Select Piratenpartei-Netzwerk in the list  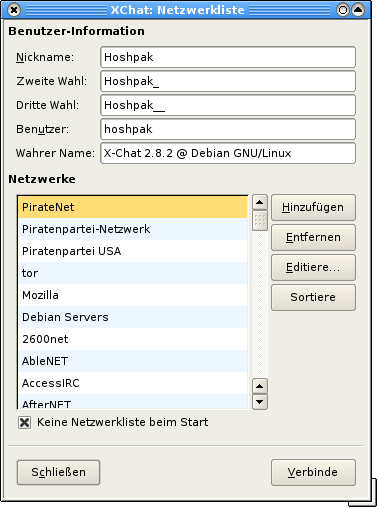[133, 229]
